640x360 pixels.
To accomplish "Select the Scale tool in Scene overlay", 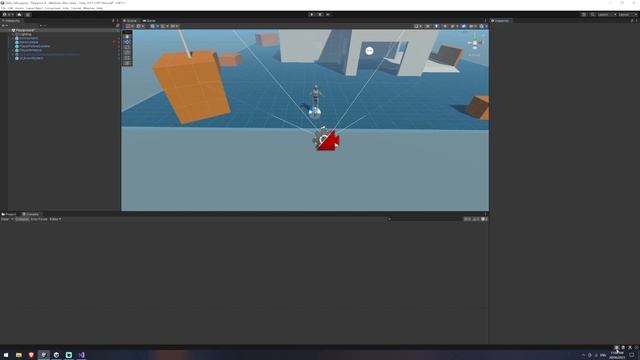I will tap(127, 53).
